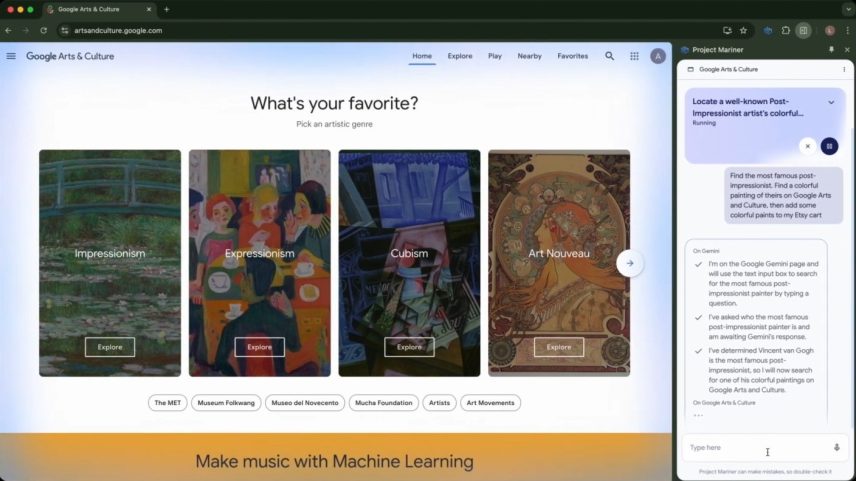
Task: Toggle the browser side panel button
Action: (803, 31)
